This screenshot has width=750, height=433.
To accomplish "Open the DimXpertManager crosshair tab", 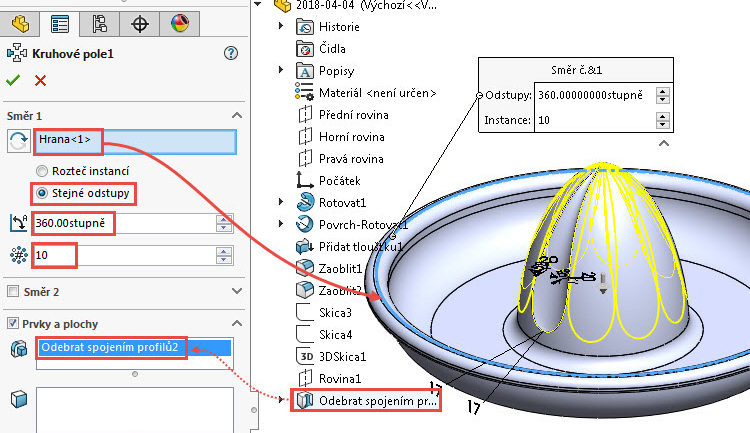I will [140, 24].
